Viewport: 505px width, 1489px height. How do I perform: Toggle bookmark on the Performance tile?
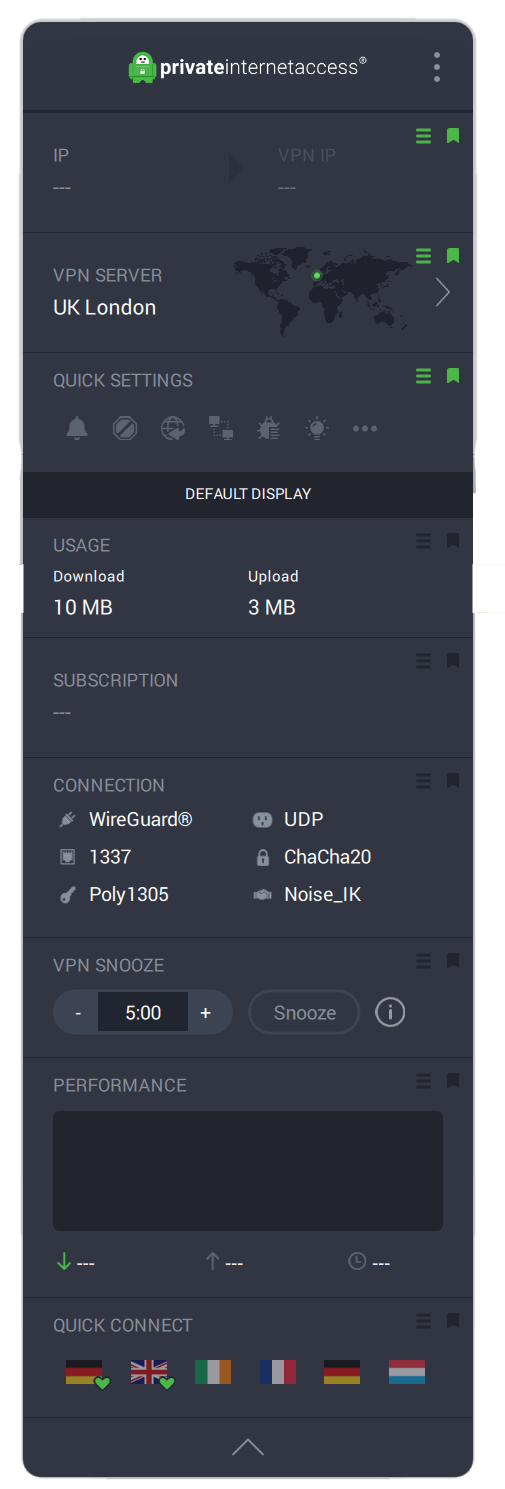(453, 1081)
